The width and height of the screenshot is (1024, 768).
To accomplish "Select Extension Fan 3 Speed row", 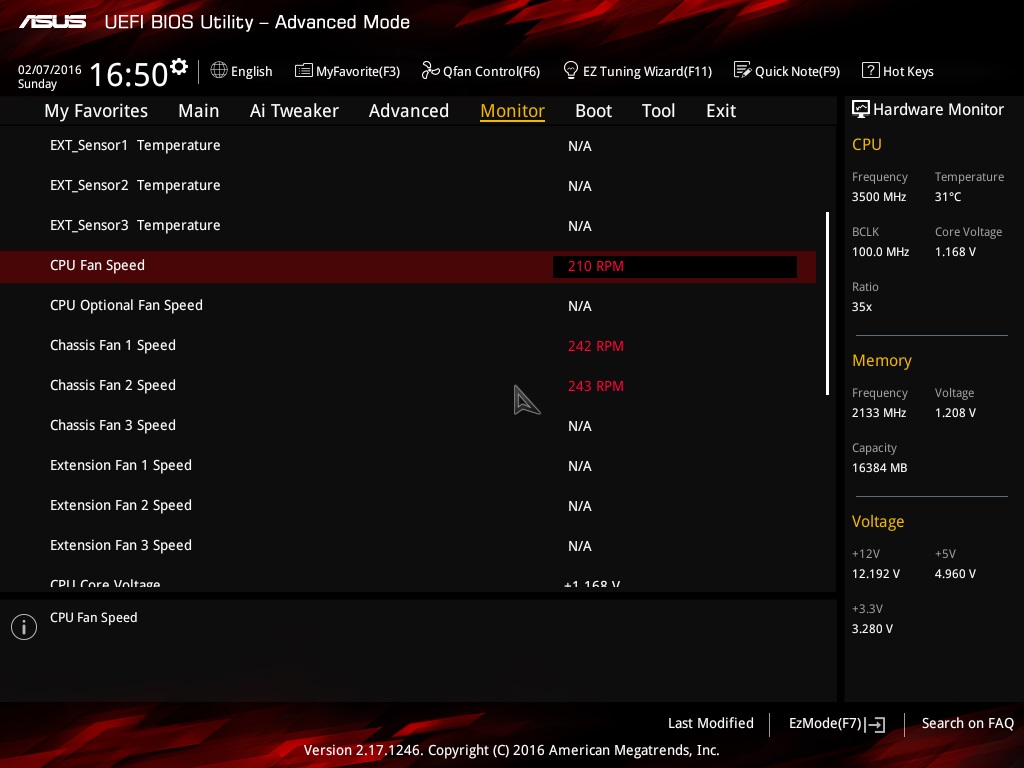I will (408, 545).
